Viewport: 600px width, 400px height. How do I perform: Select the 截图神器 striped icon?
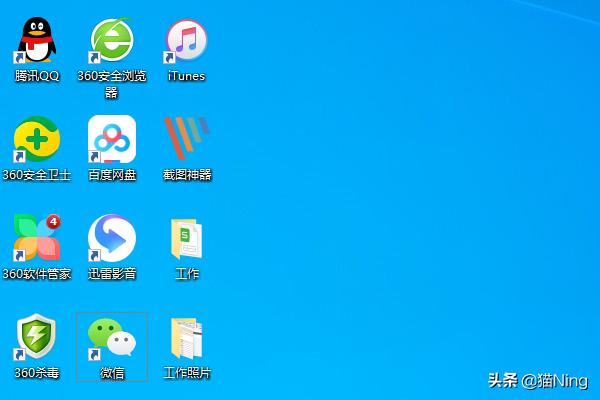187,138
